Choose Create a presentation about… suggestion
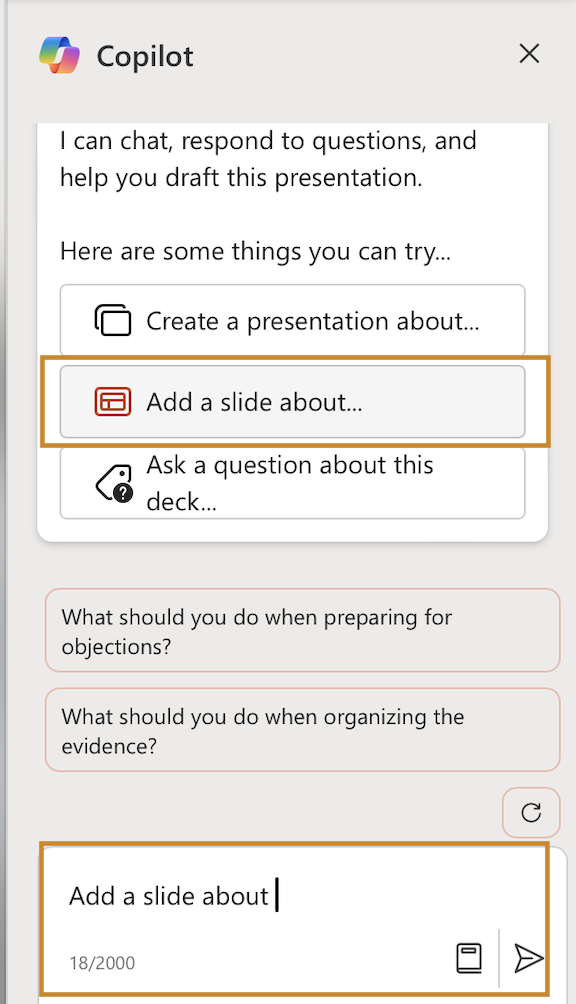The image size is (576, 1004). tap(292, 320)
